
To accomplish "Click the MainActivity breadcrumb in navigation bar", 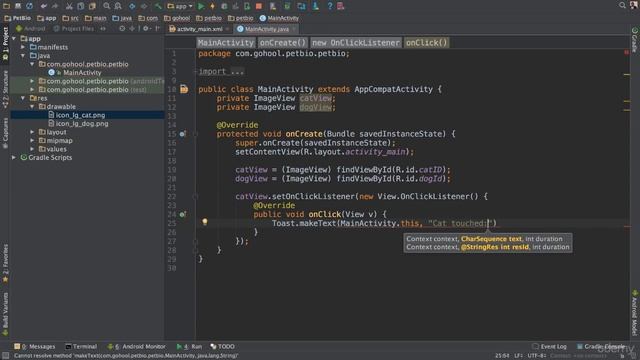I will (279, 18).
